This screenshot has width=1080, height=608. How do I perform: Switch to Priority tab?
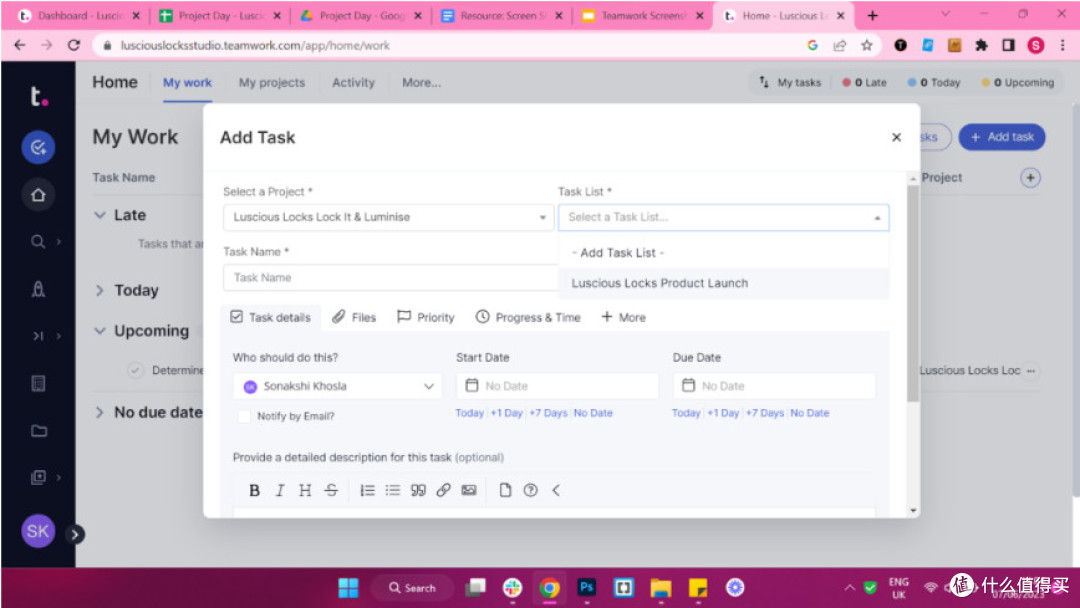pyautogui.click(x=426, y=317)
